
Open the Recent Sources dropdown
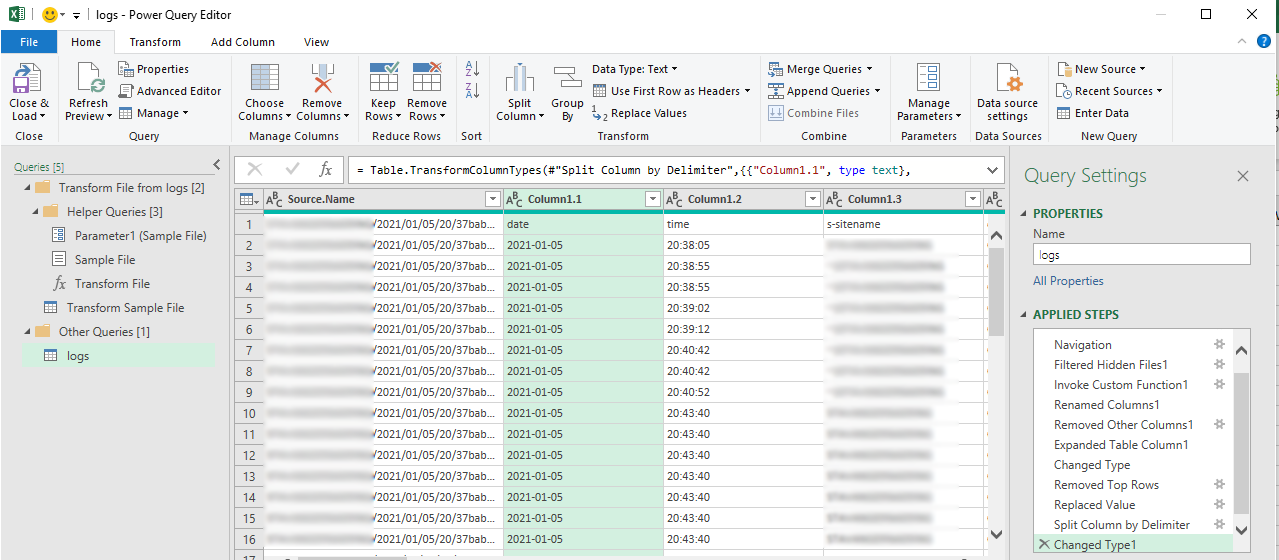[x=1109, y=91]
